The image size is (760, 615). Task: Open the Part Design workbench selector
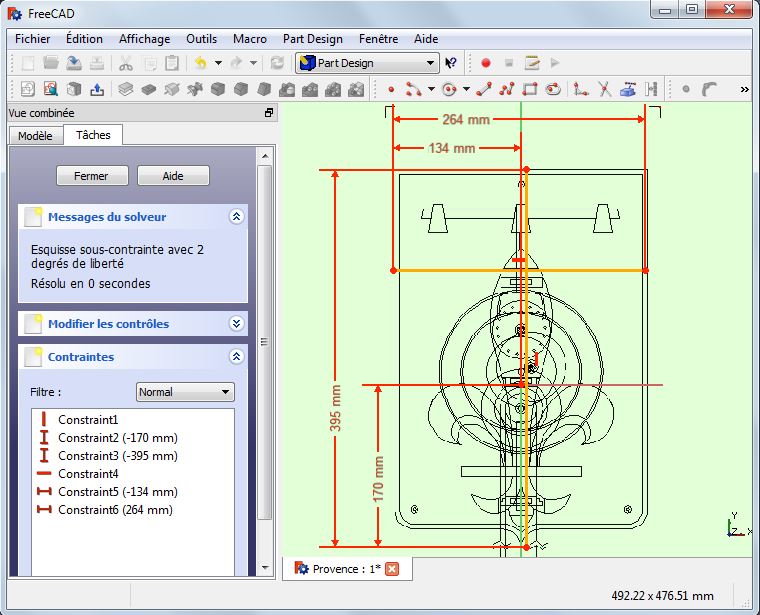pos(367,63)
